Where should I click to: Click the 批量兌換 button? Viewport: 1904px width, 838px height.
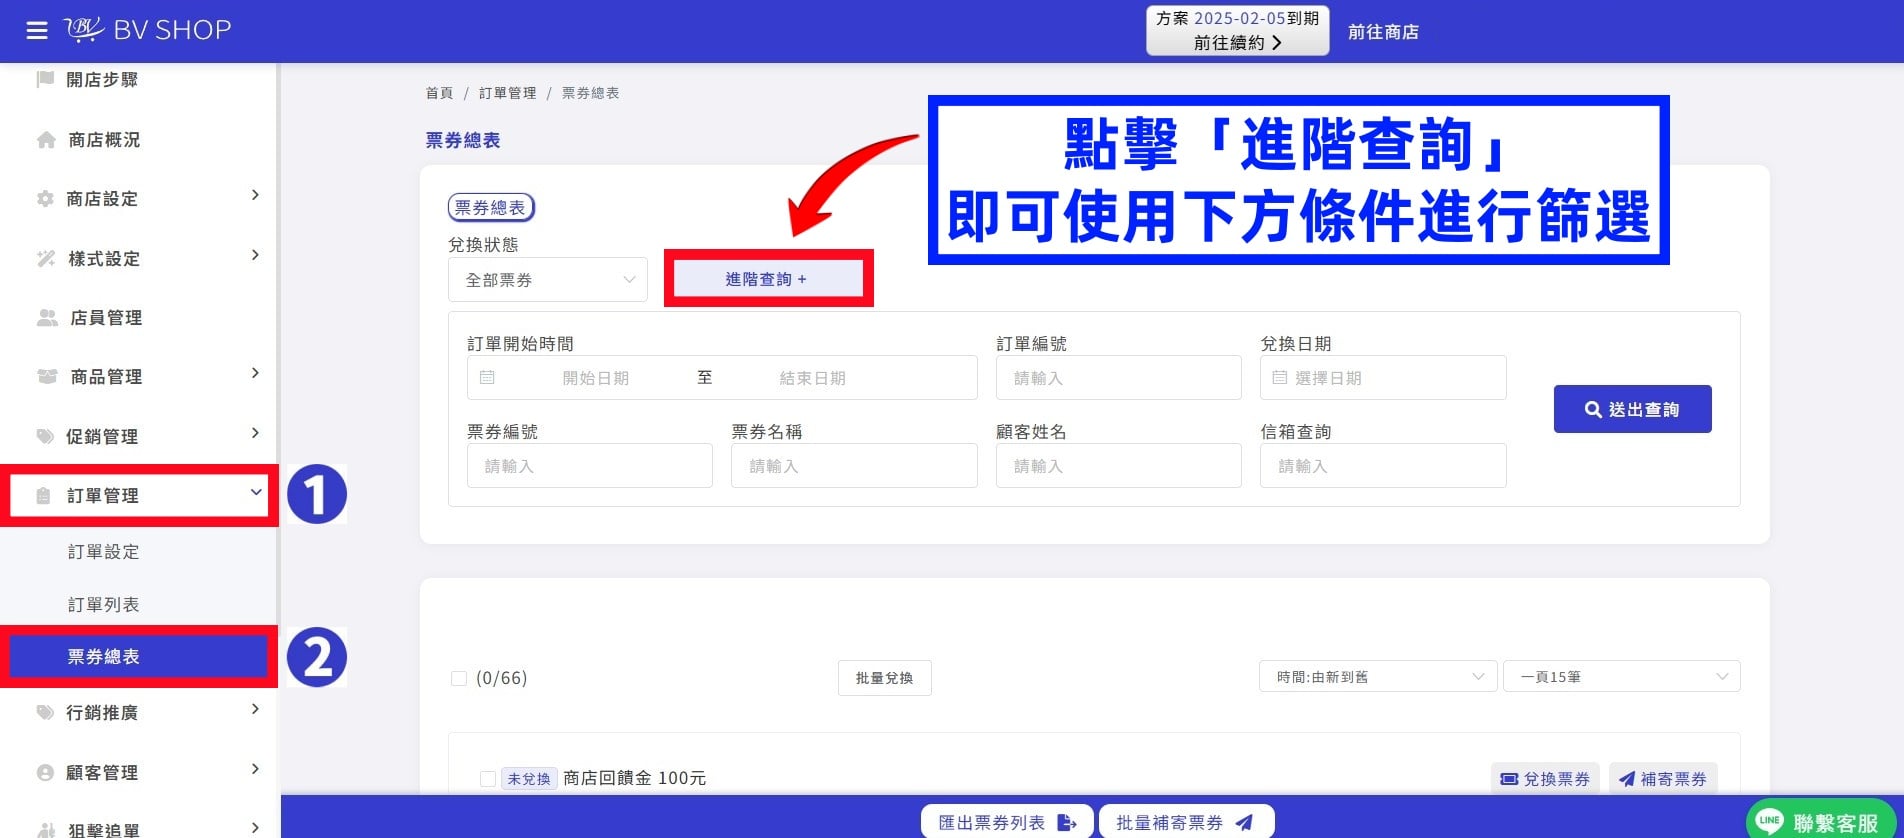point(885,678)
